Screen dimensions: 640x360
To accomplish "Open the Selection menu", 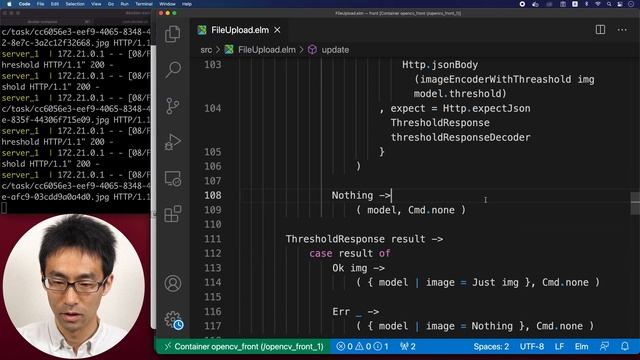I will (75, 4).
